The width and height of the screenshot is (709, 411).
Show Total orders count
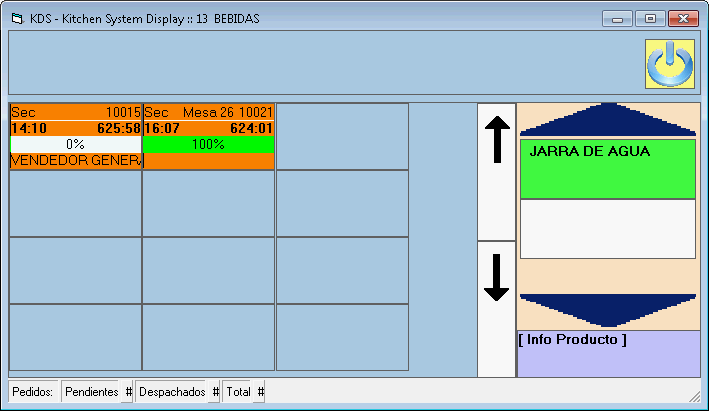245,392
